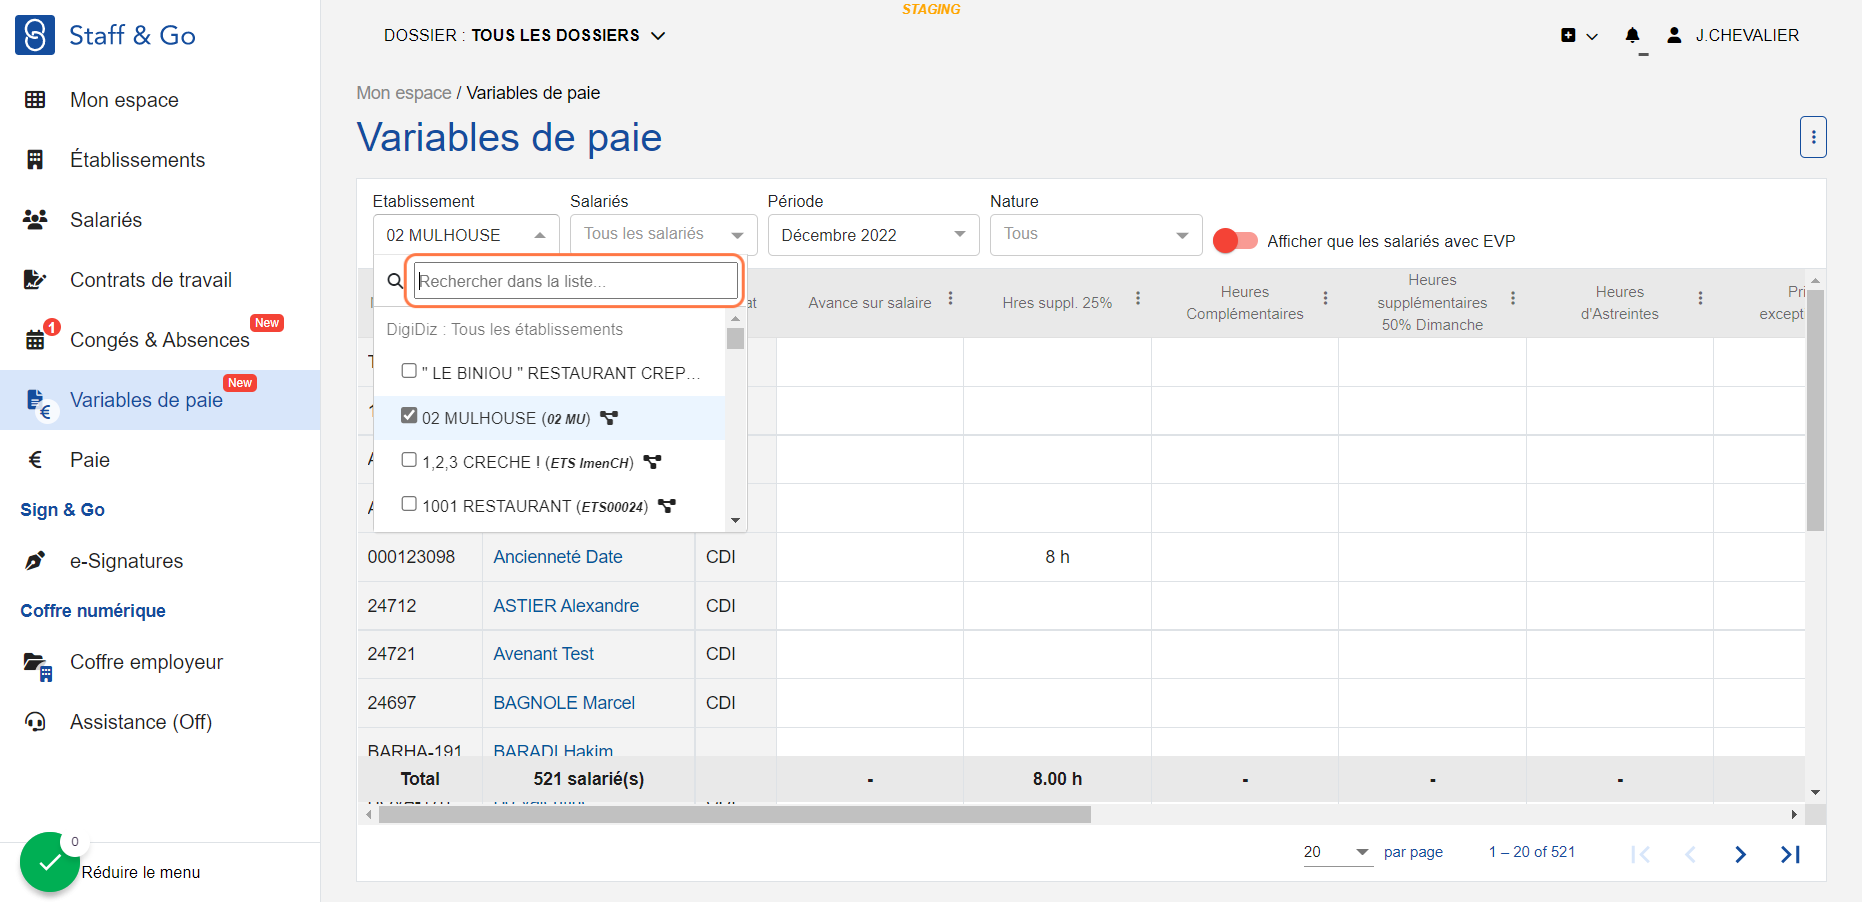Open Nature Tous dropdown
The width and height of the screenshot is (1862, 902).
click(1096, 235)
